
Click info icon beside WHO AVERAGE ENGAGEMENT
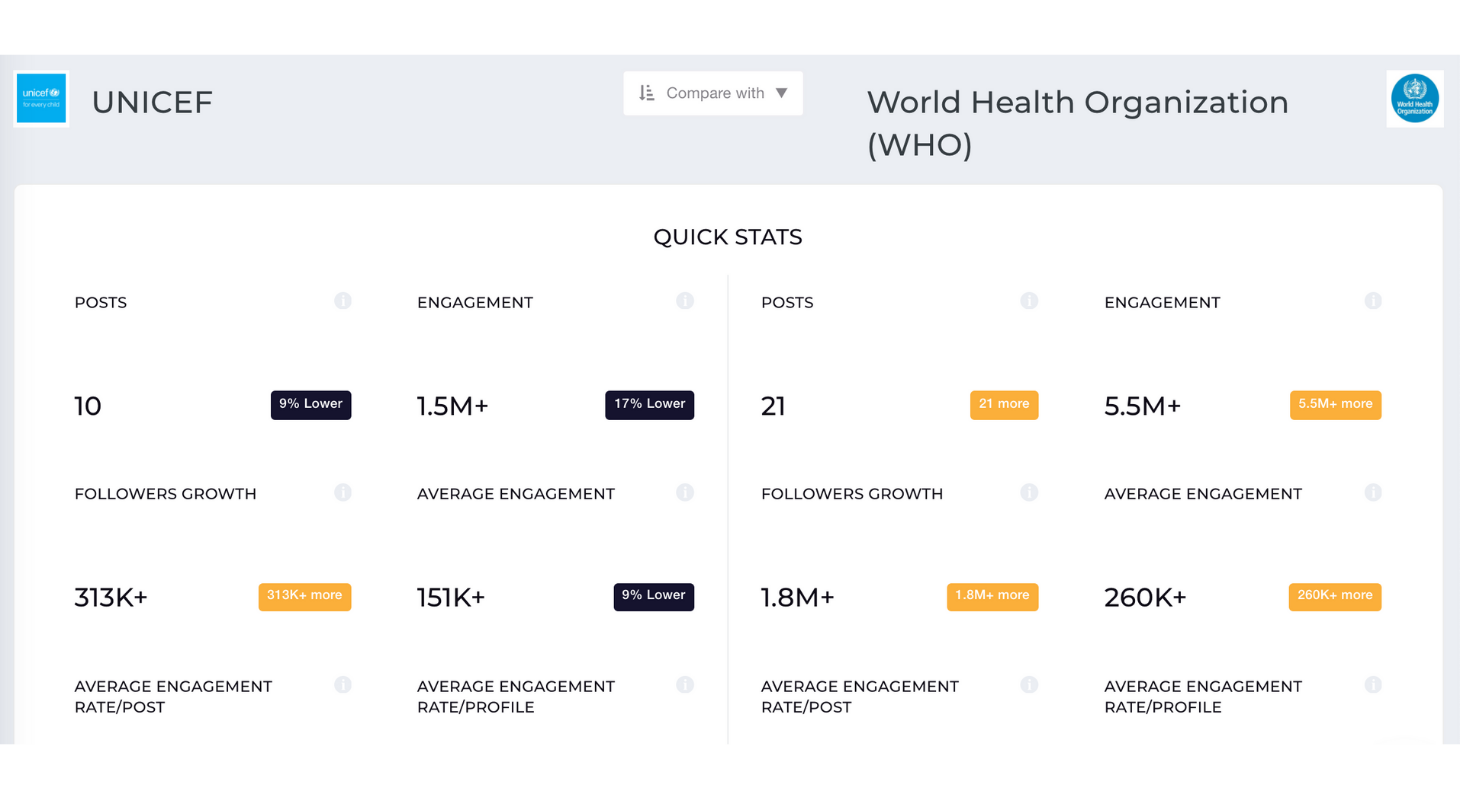pos(1373,492)
